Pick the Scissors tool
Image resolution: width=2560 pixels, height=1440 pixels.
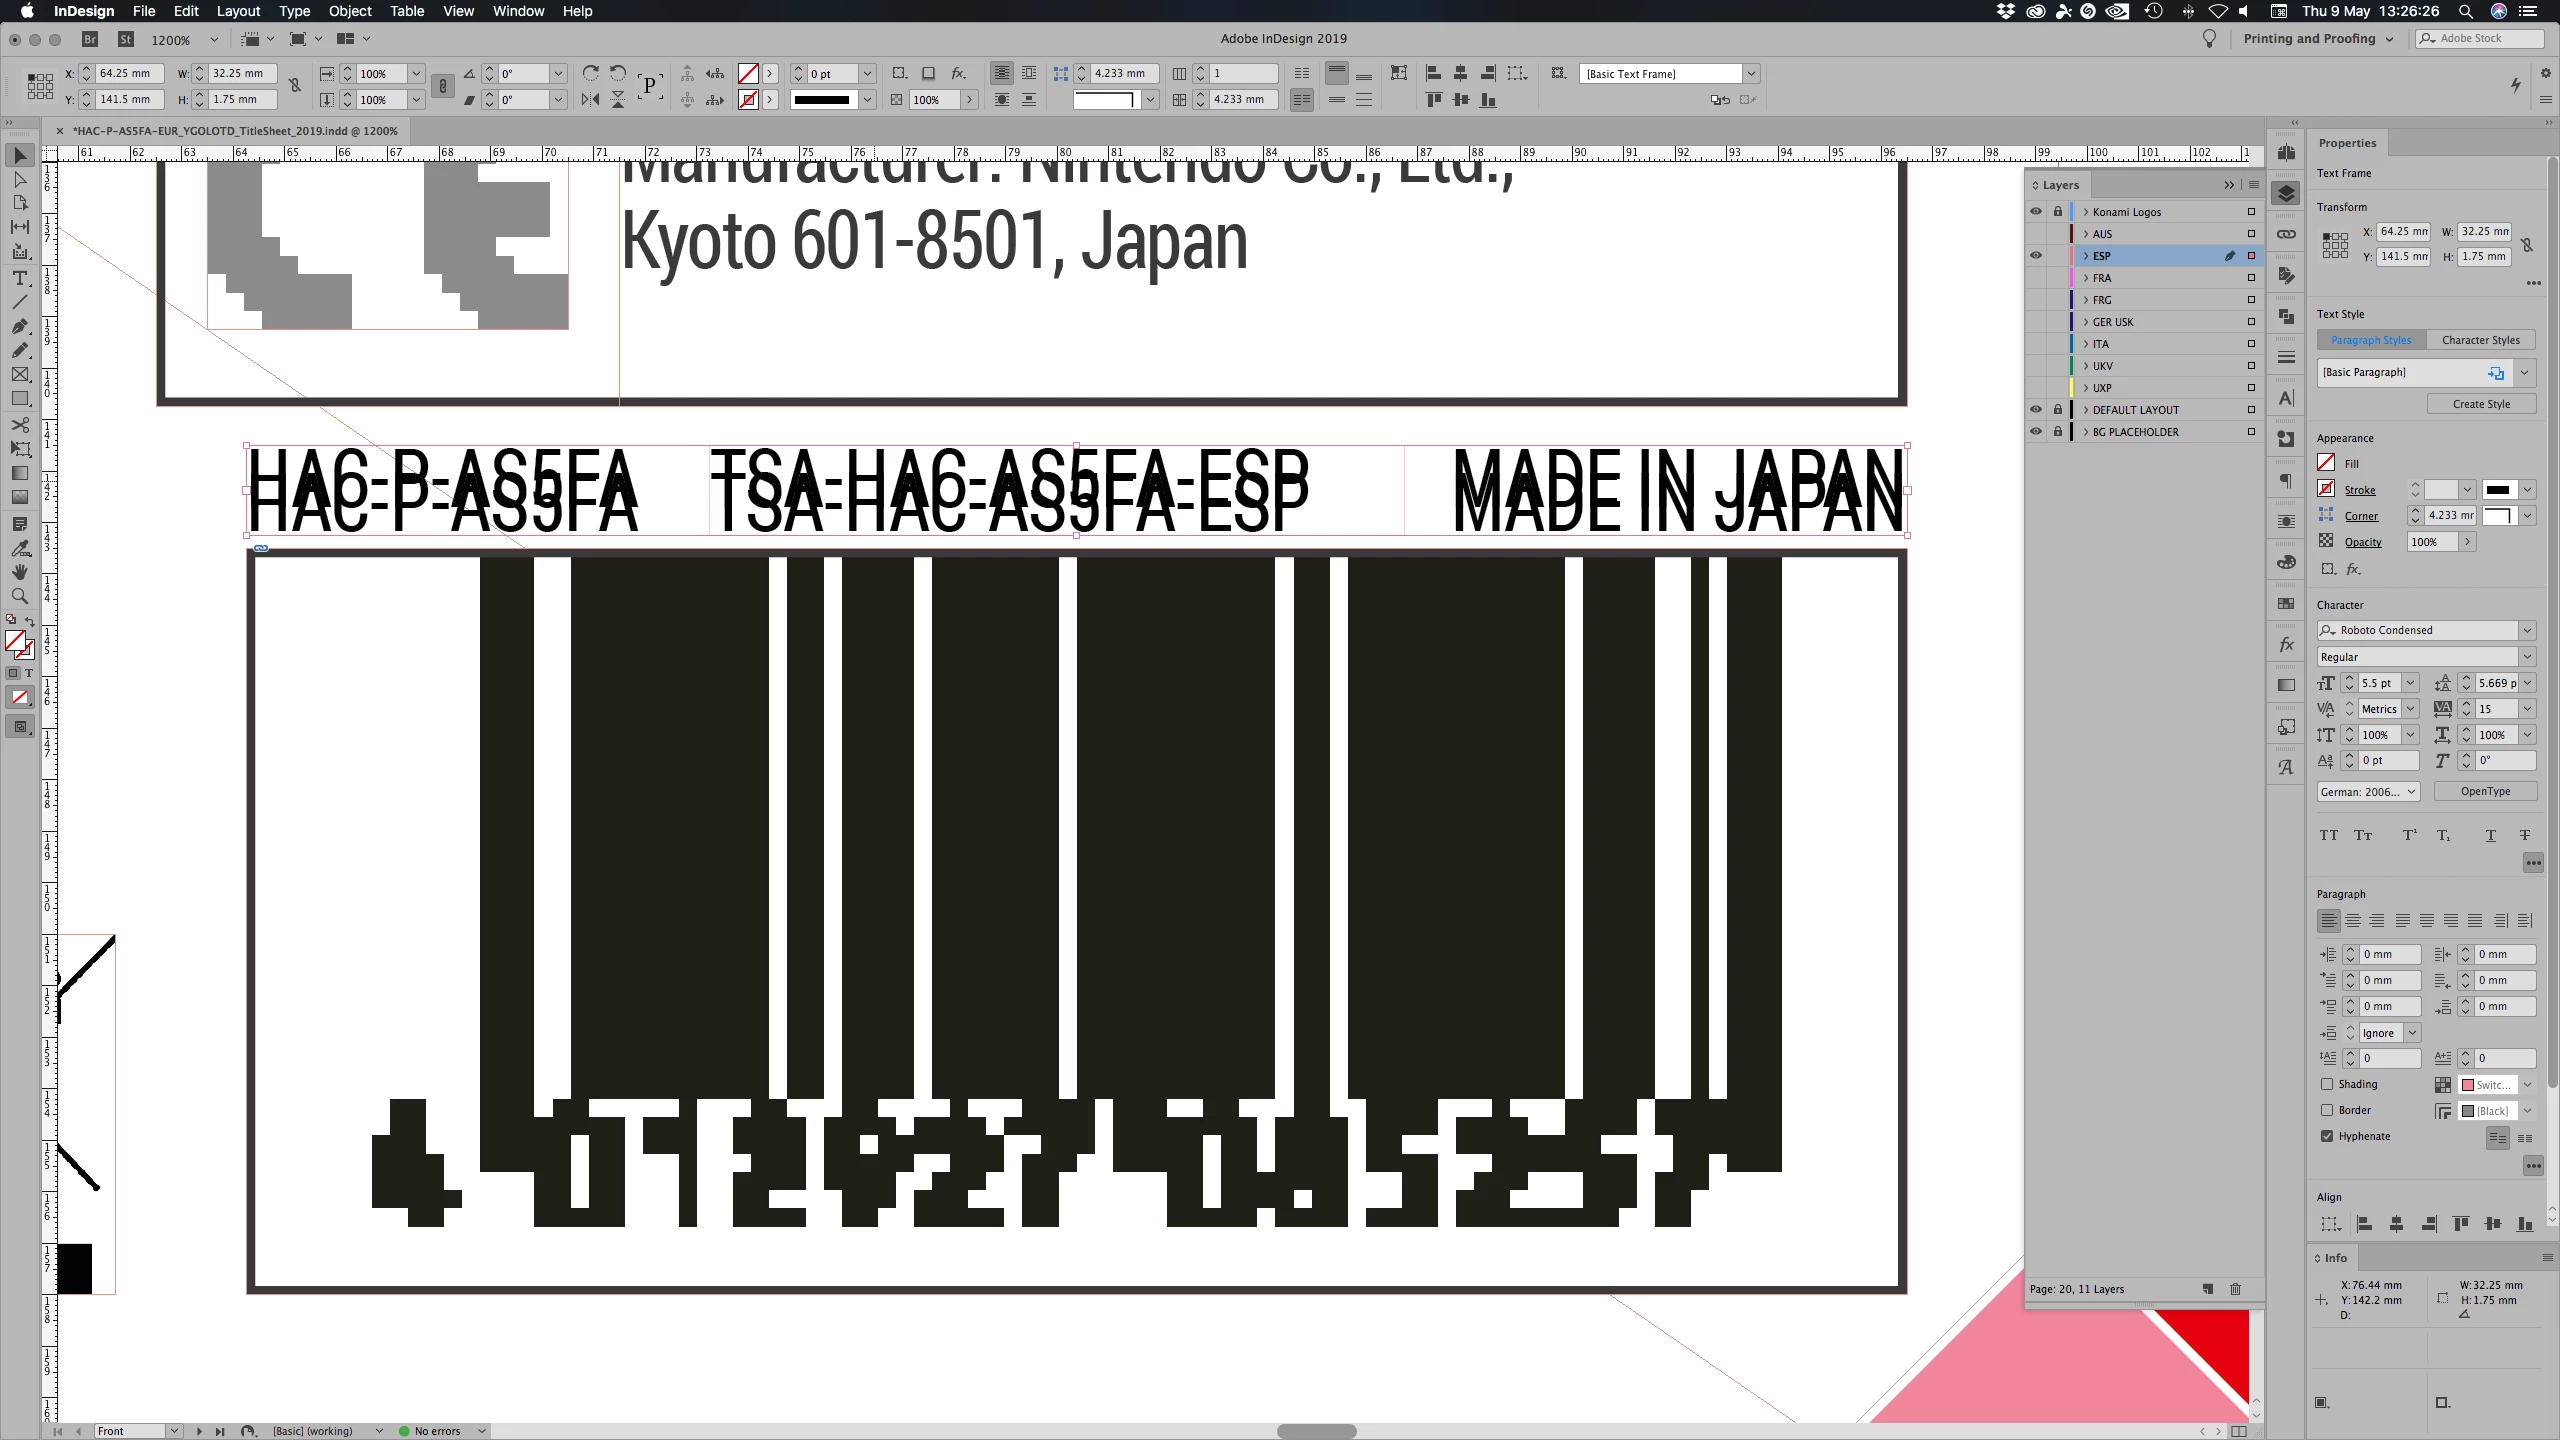tap(19, 425)
